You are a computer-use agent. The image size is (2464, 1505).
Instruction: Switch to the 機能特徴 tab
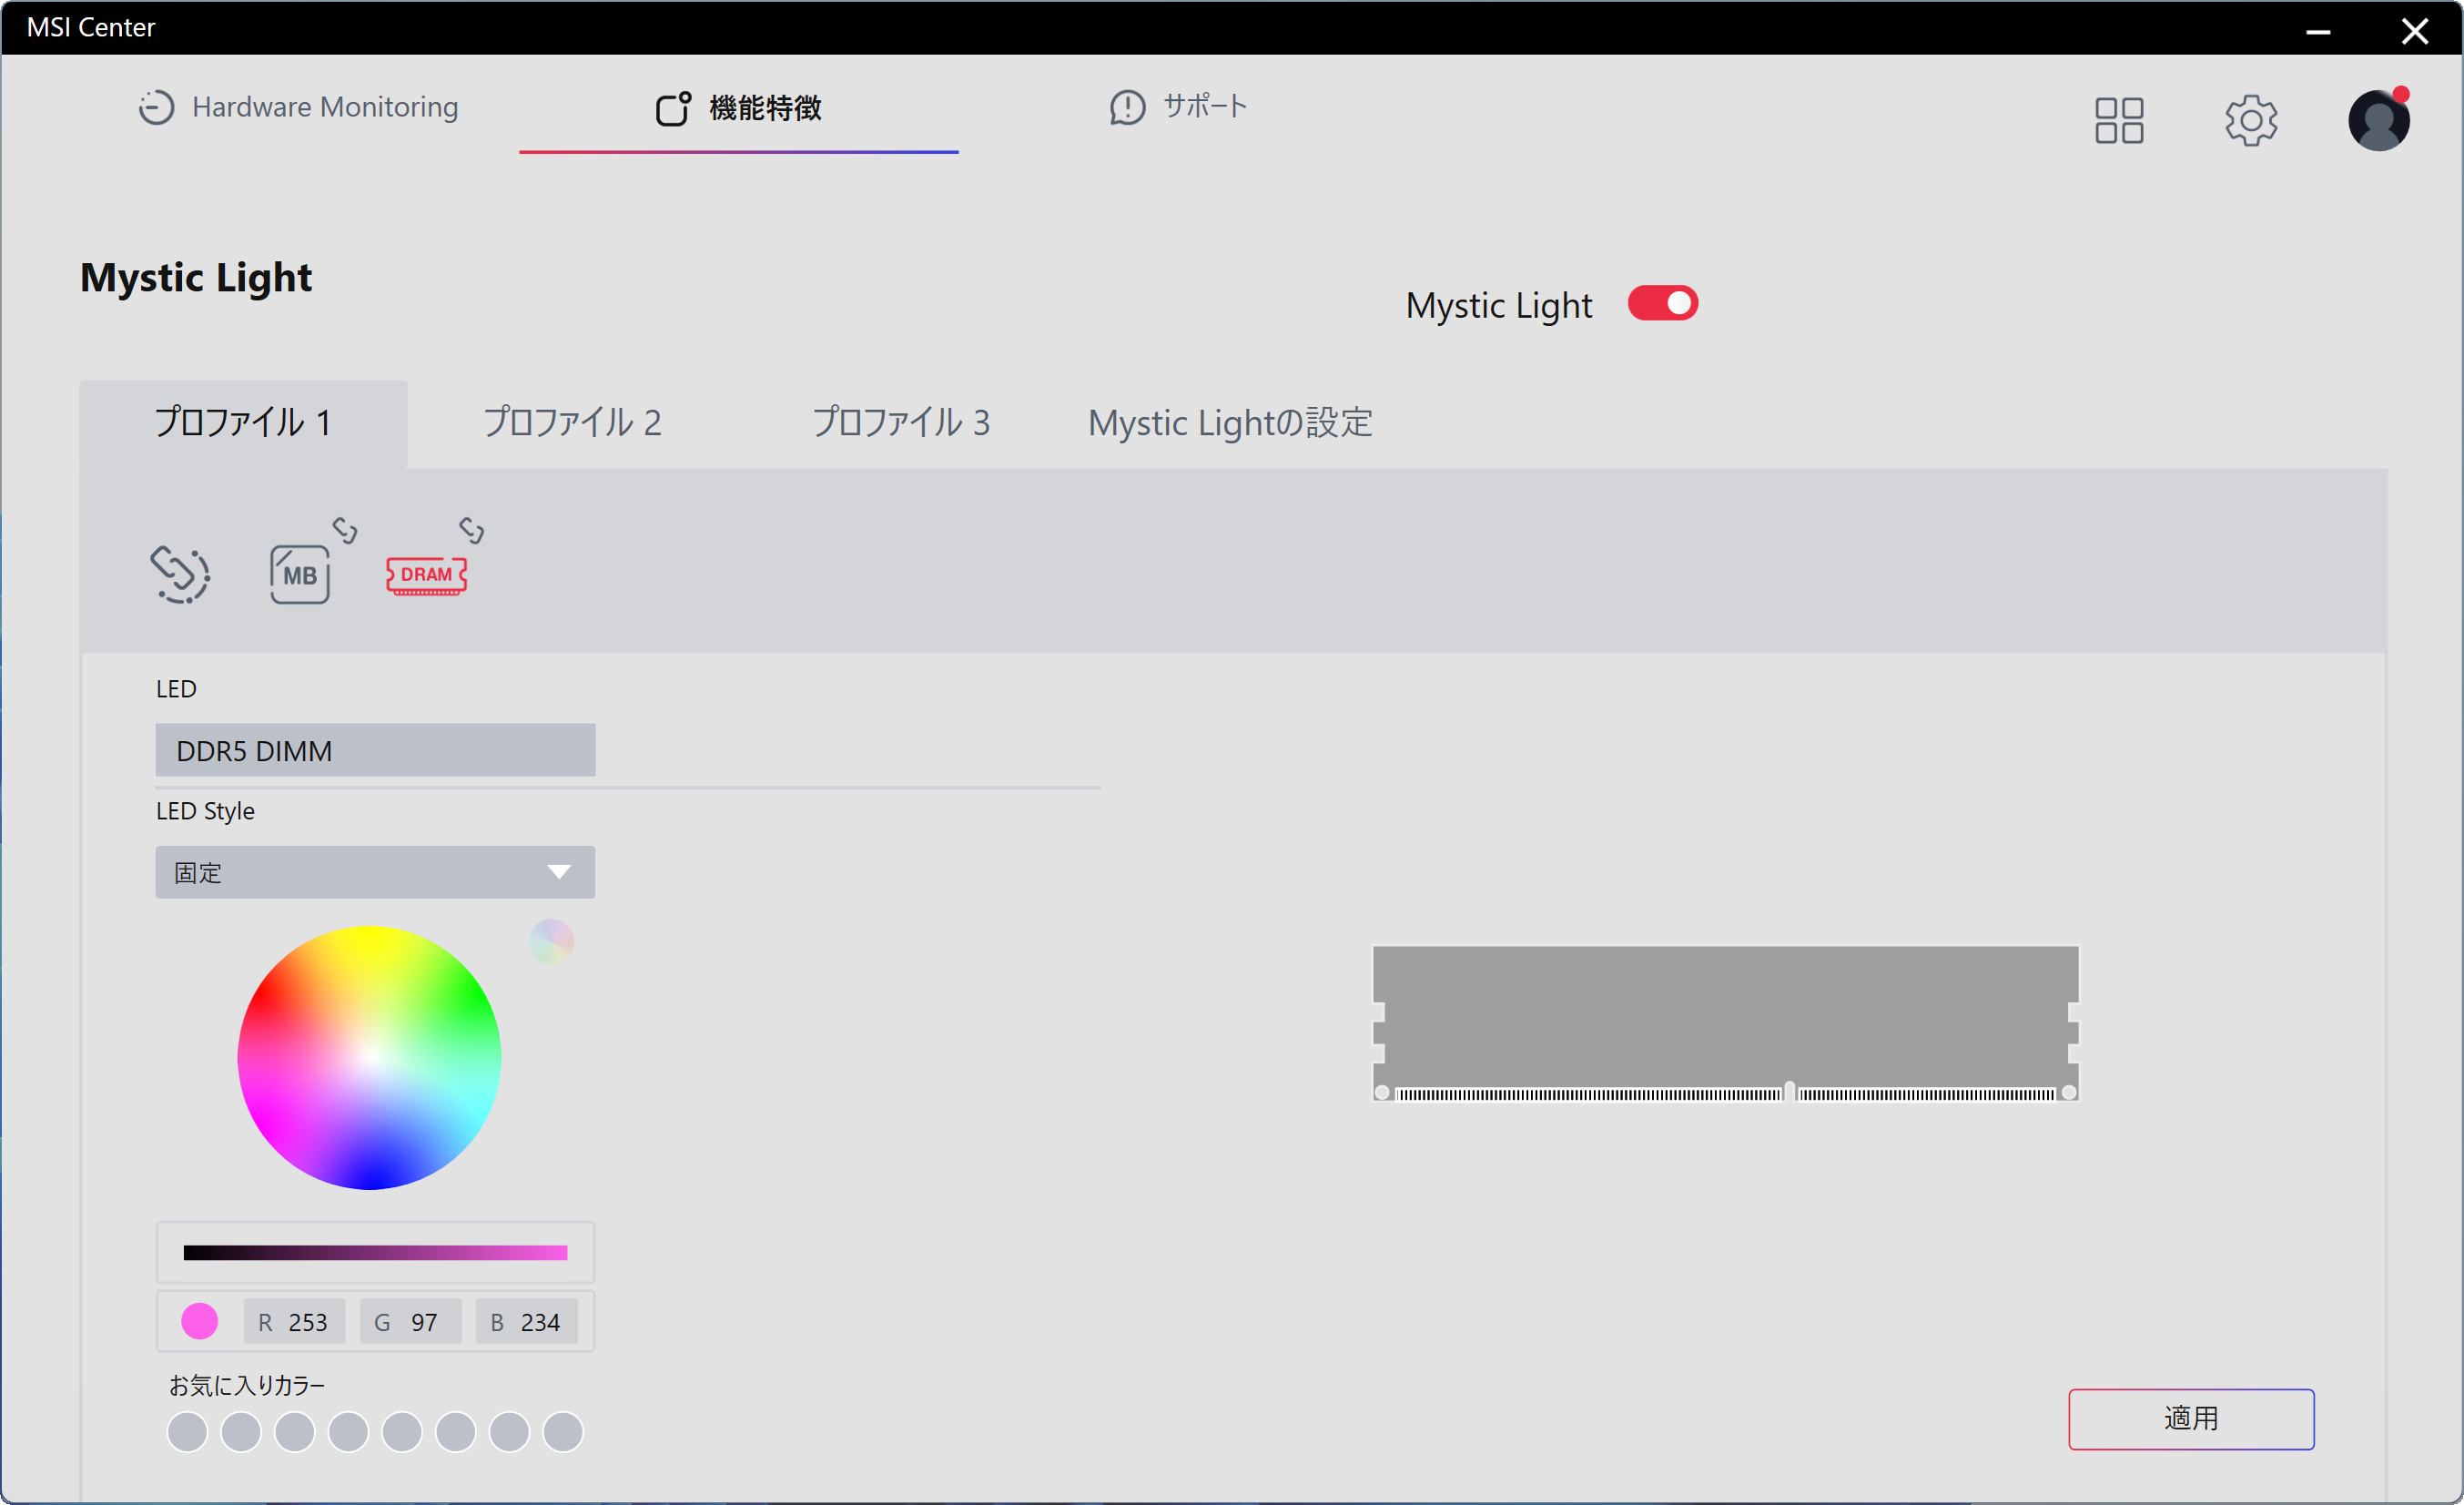[739, 108]
